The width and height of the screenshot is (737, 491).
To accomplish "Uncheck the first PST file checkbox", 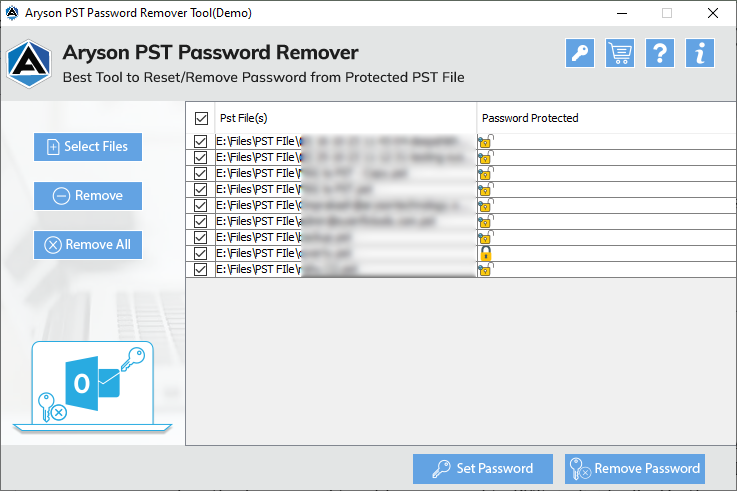I will click(x=201, y=142).
